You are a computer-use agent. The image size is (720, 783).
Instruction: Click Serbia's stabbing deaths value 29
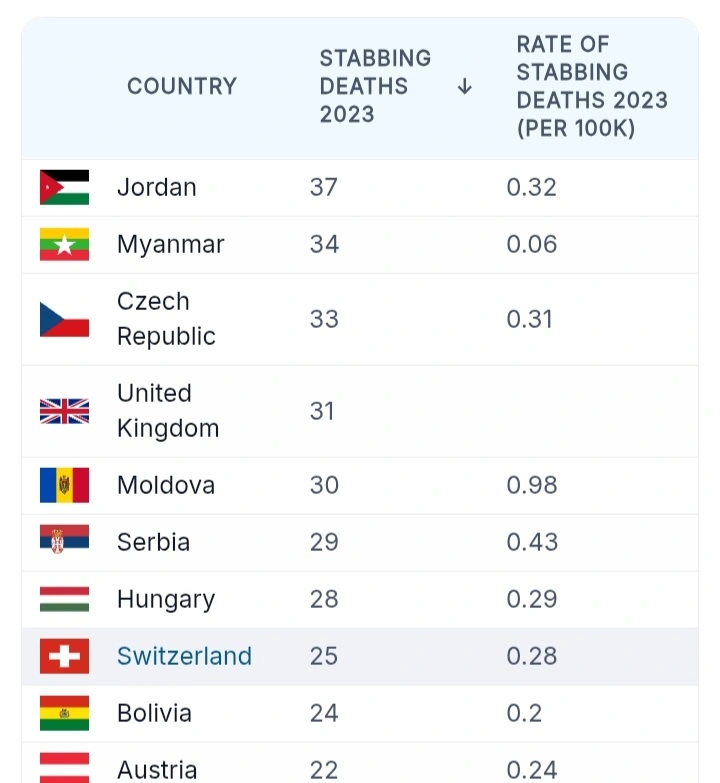324,542
